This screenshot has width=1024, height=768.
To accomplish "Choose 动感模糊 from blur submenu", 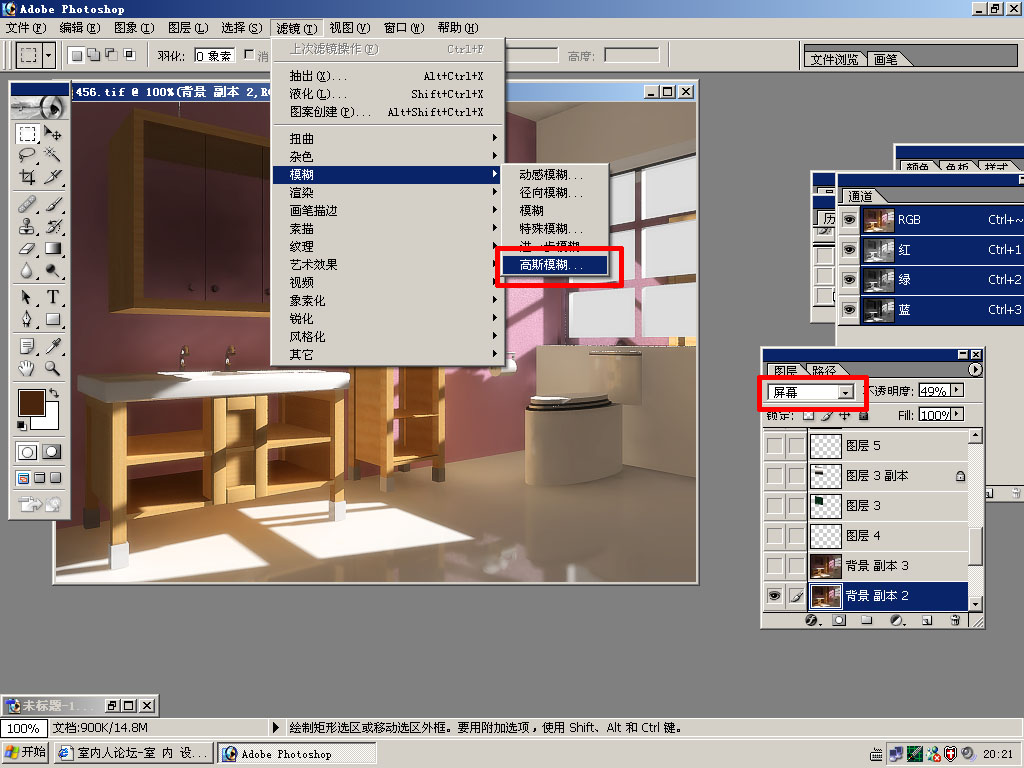I will [x=554, y=174].
